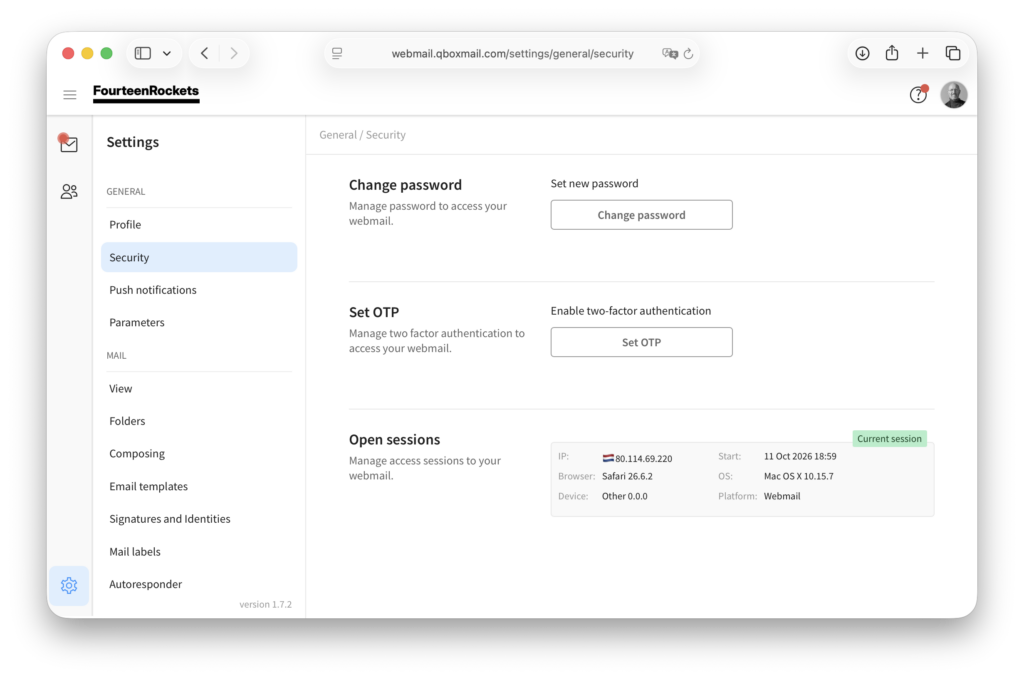Open Email templates settings
The image size is (1024, 680).
click(199, 487)
